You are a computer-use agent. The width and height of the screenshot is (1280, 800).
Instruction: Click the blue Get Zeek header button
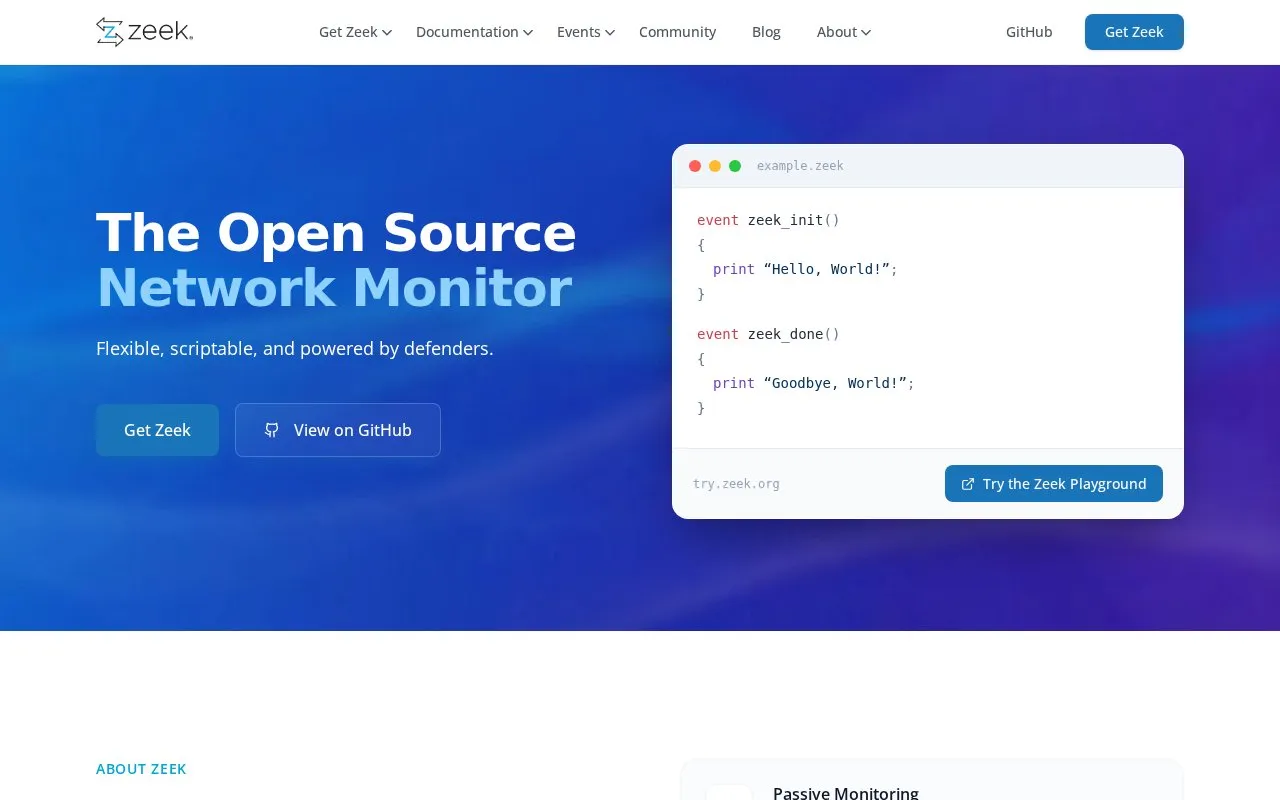point(1134,32)
